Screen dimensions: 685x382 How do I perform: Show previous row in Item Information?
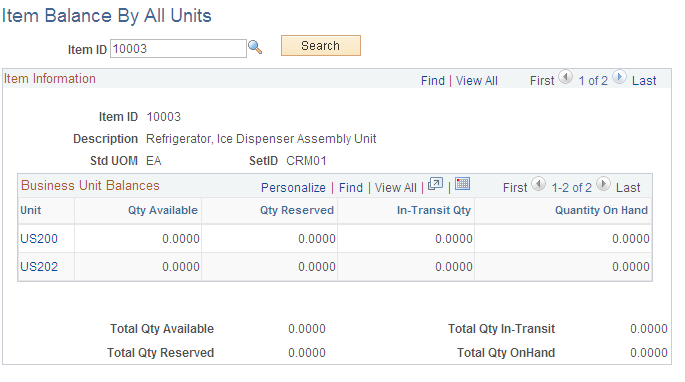[x=566, y=77]
